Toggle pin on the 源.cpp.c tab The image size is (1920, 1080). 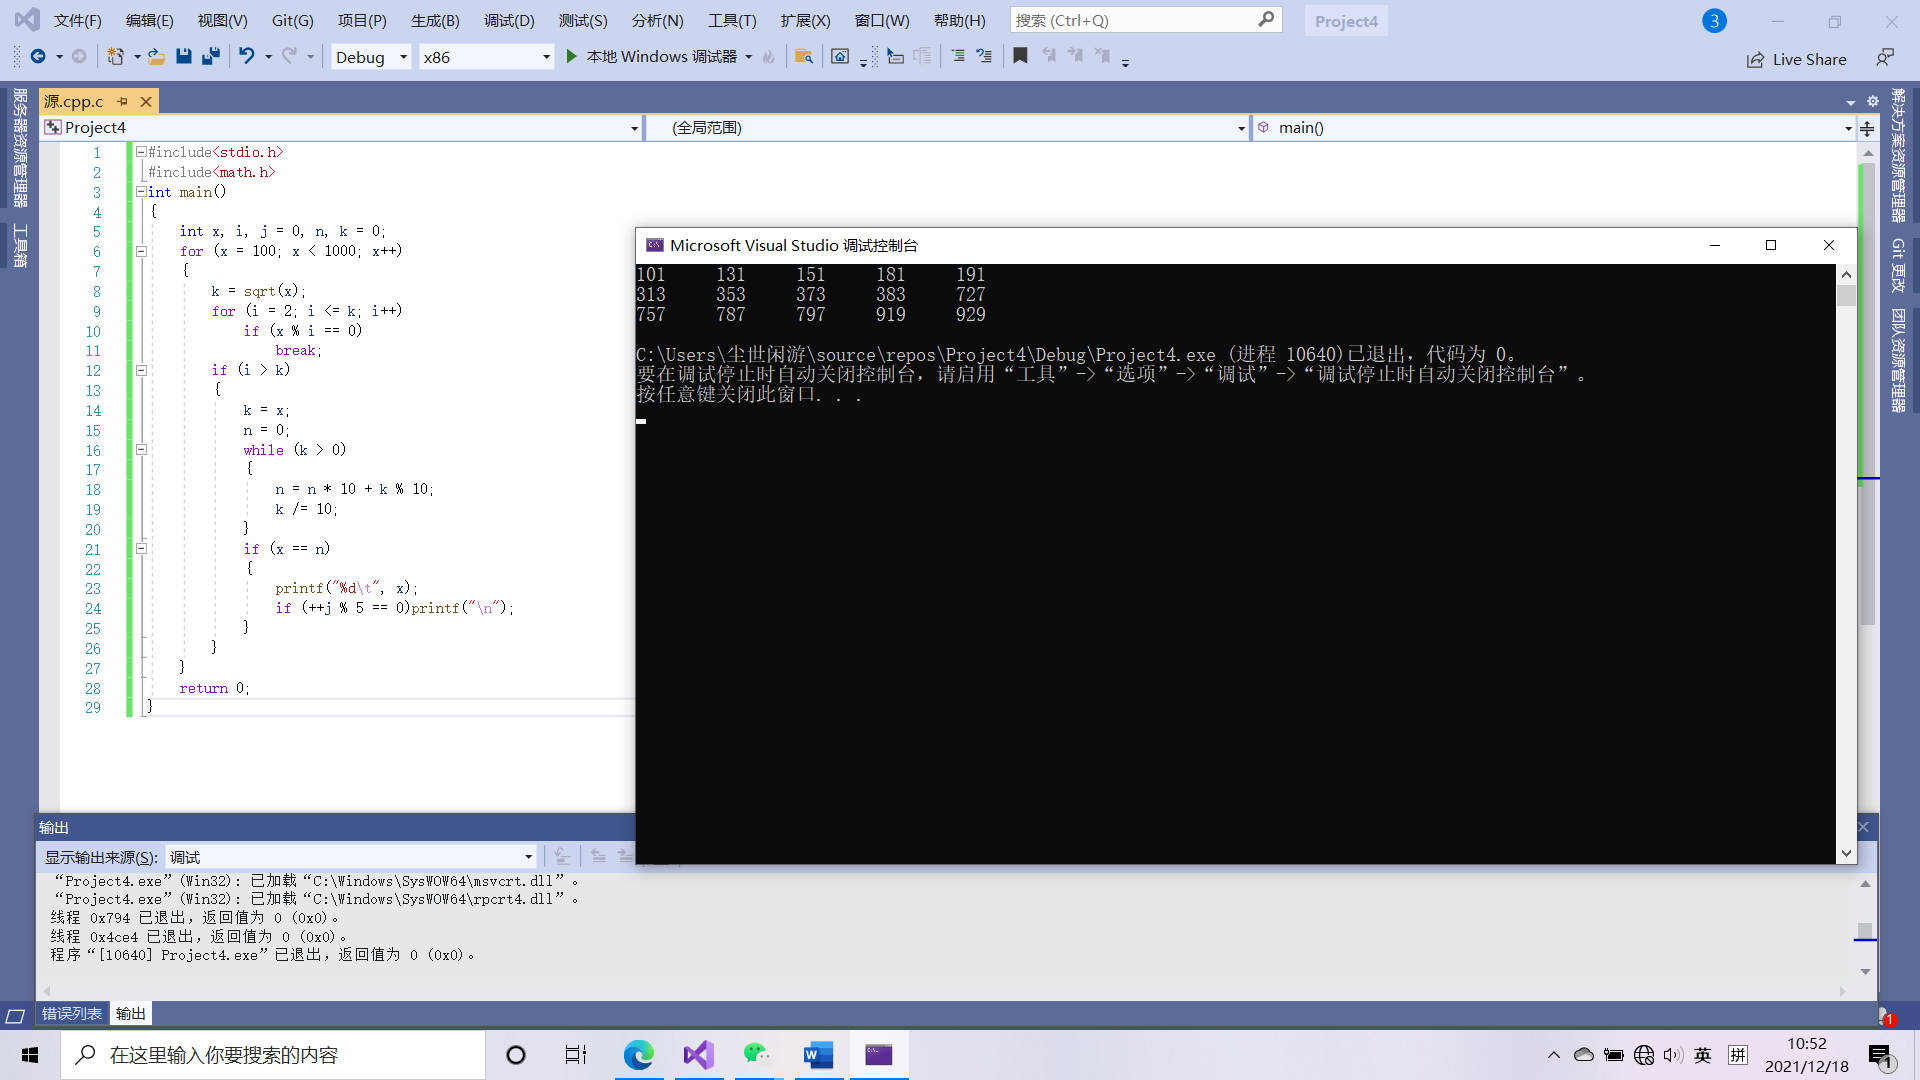click(123, 102)
